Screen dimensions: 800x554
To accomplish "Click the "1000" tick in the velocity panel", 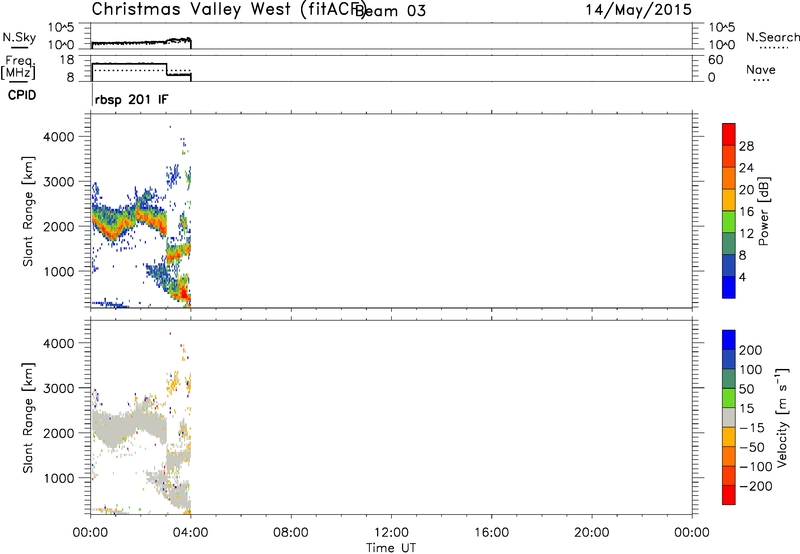I will tap(59, 478).
